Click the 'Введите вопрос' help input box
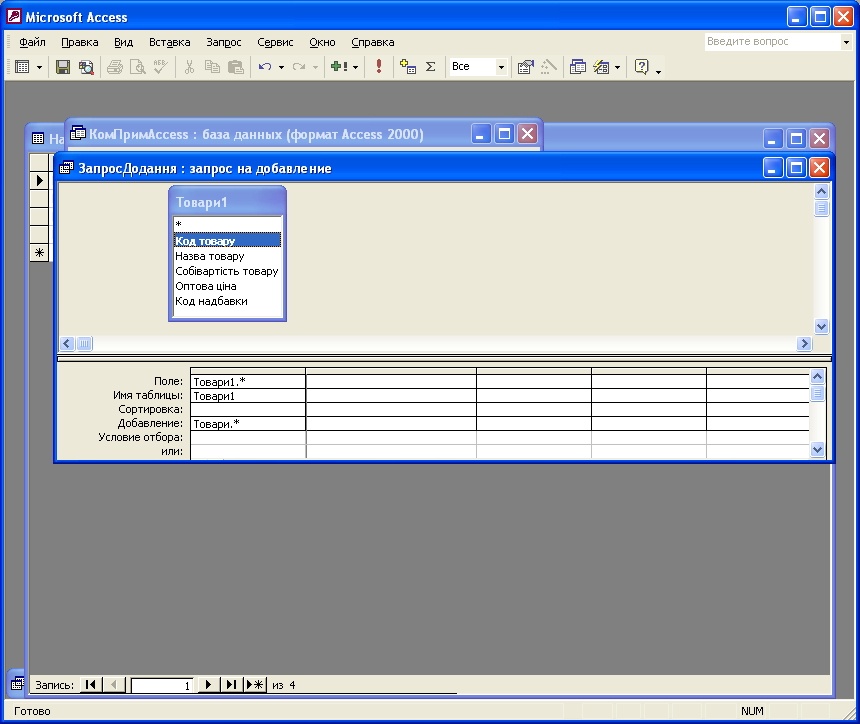 772,42
